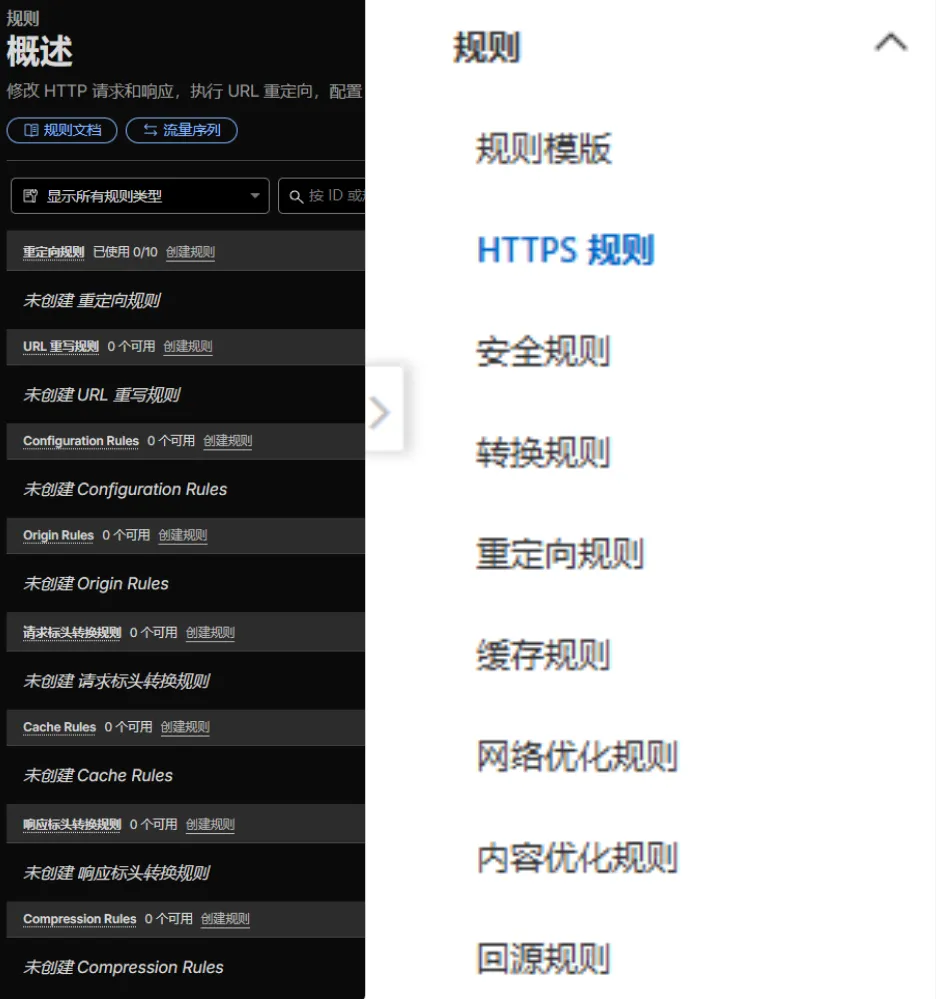
Task: Select 内容优化规则 menu item
Action: click(577, 858)
